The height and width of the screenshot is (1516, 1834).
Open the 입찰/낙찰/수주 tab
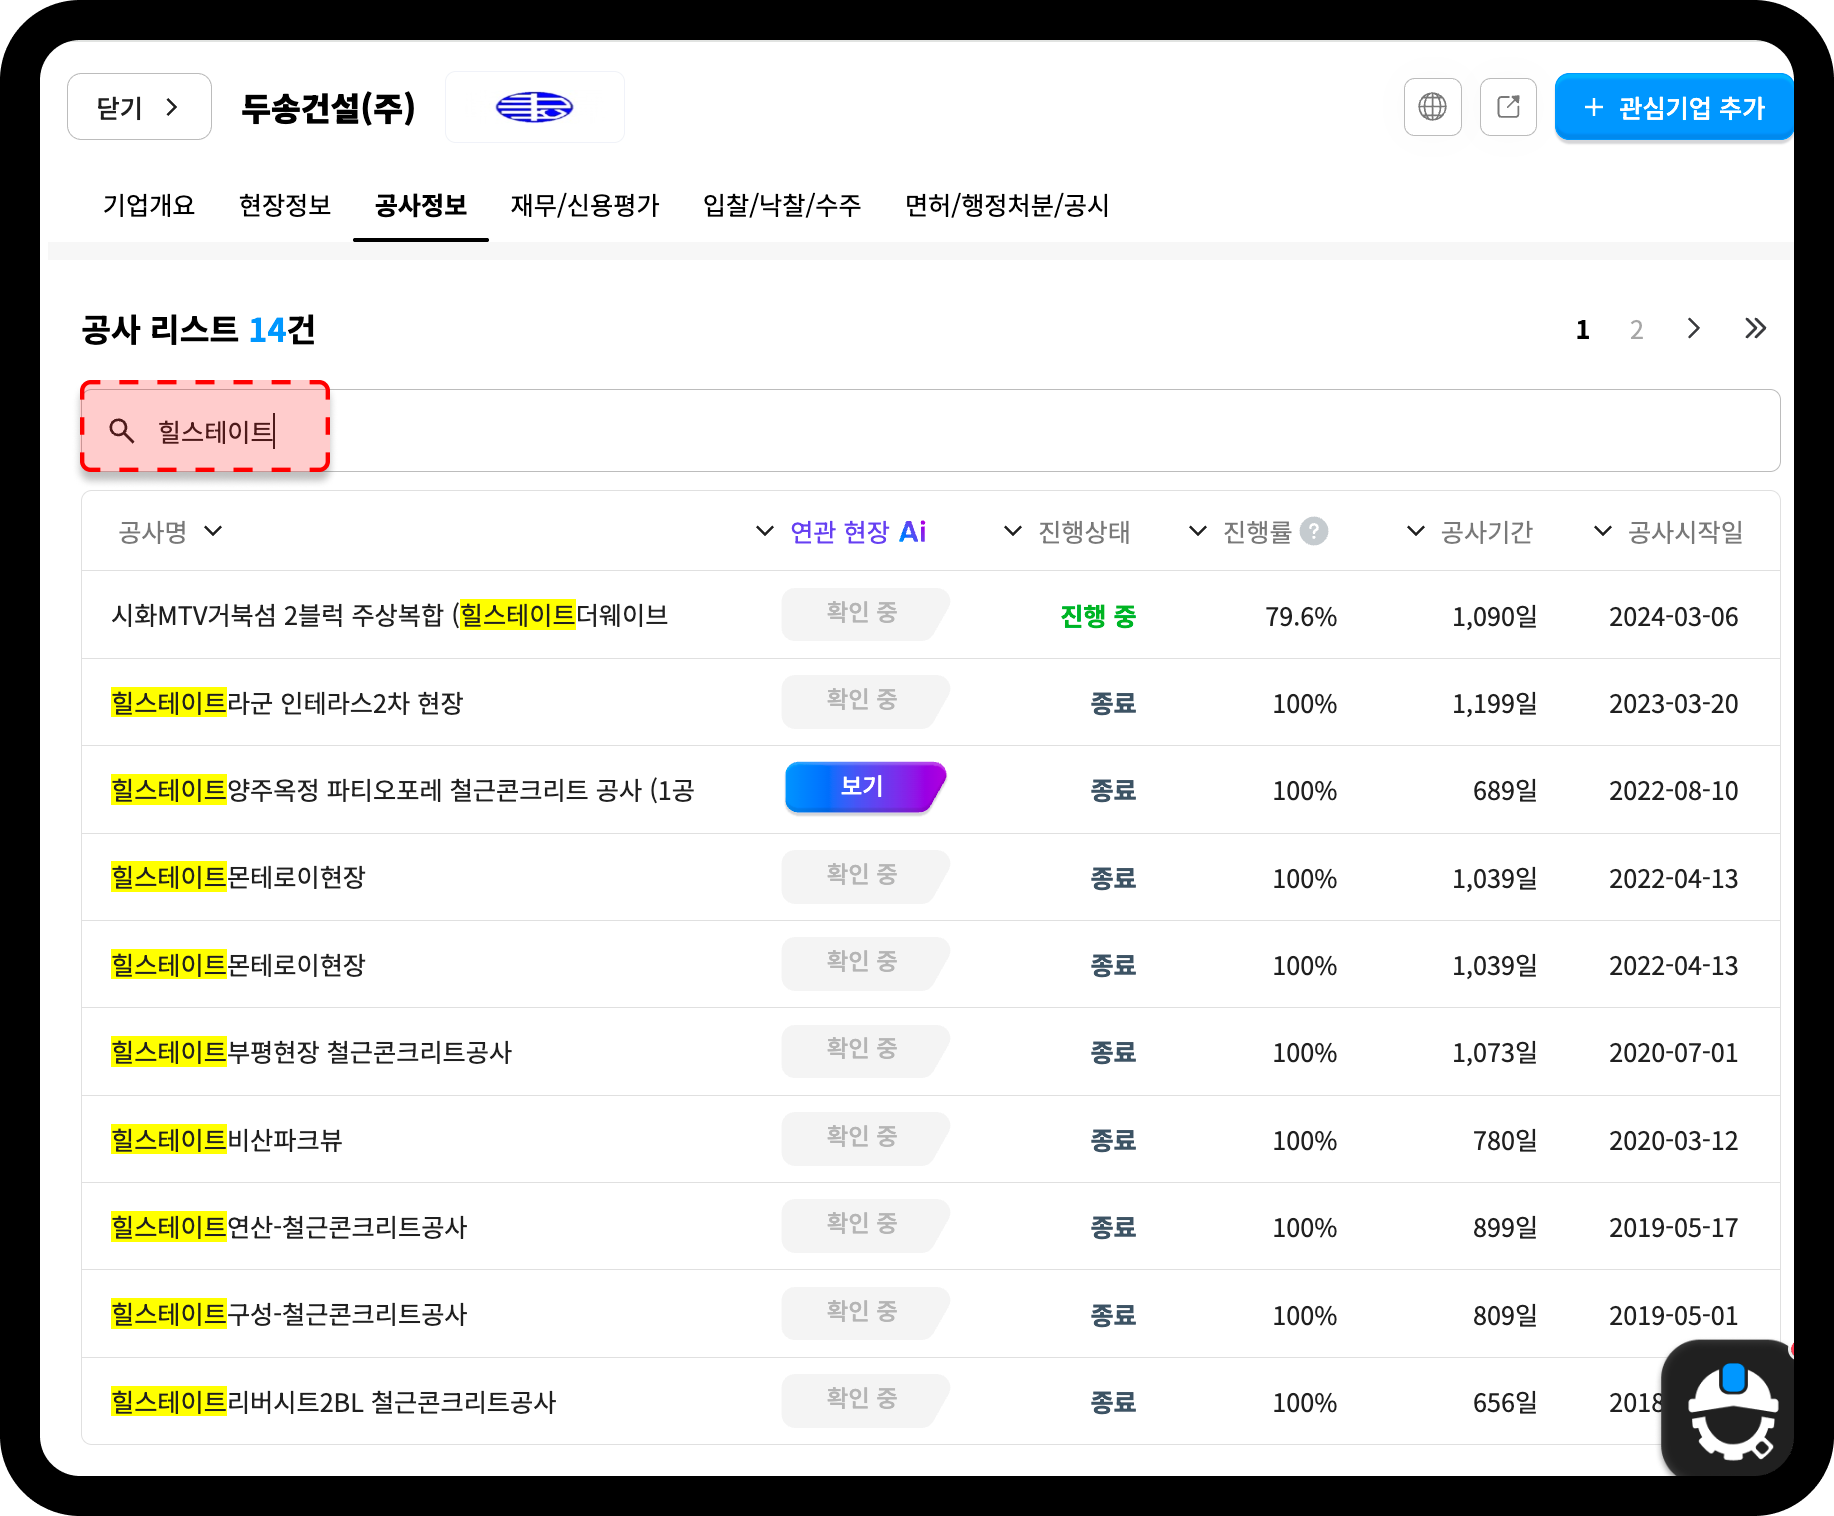782,205
